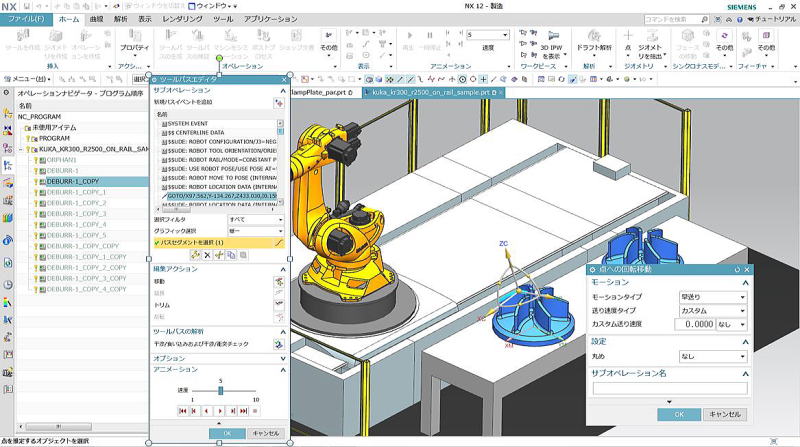Click the path segment curve selection icon
The image size is (800, 447).
point(279,243)
